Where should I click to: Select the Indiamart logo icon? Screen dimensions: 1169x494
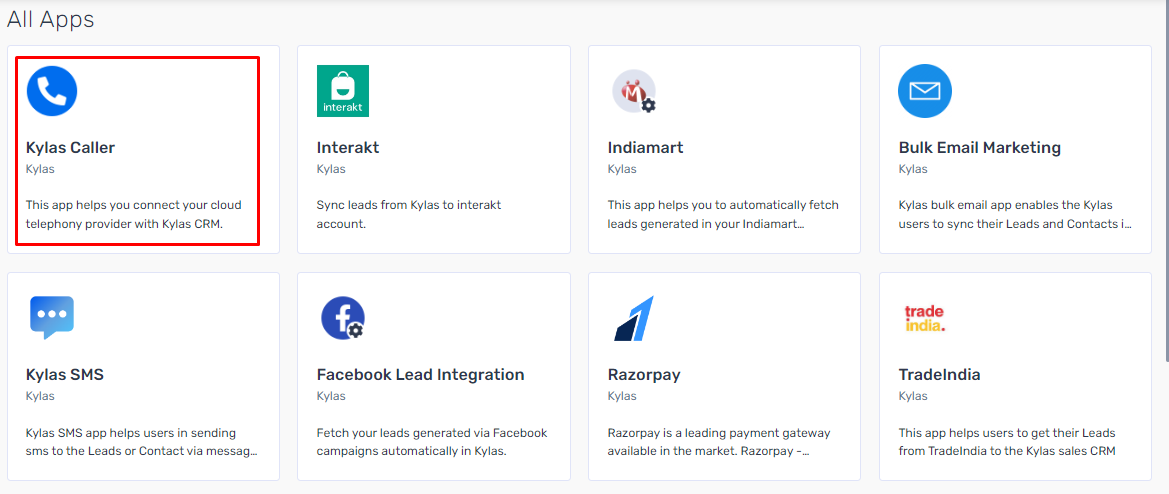(x=634, y=92)
